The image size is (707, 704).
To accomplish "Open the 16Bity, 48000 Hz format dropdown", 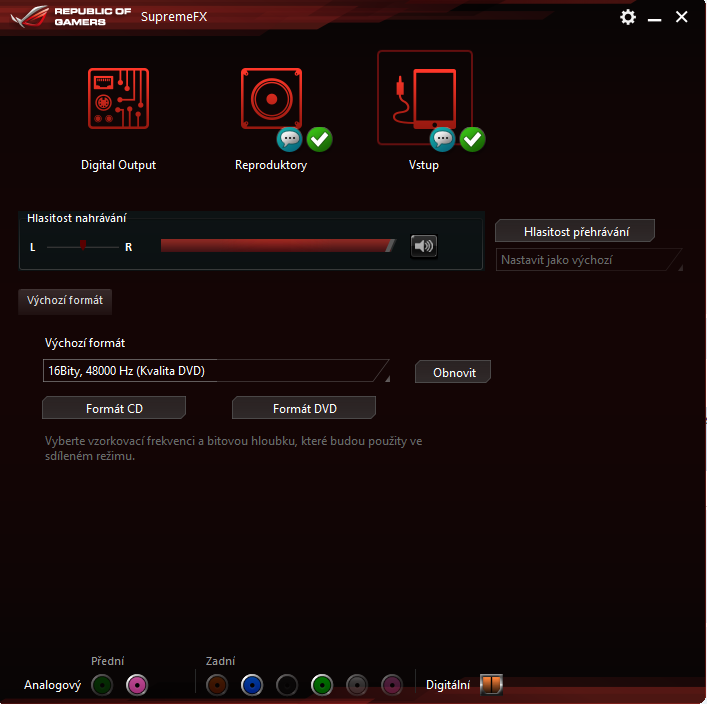I will click(216, 371).
